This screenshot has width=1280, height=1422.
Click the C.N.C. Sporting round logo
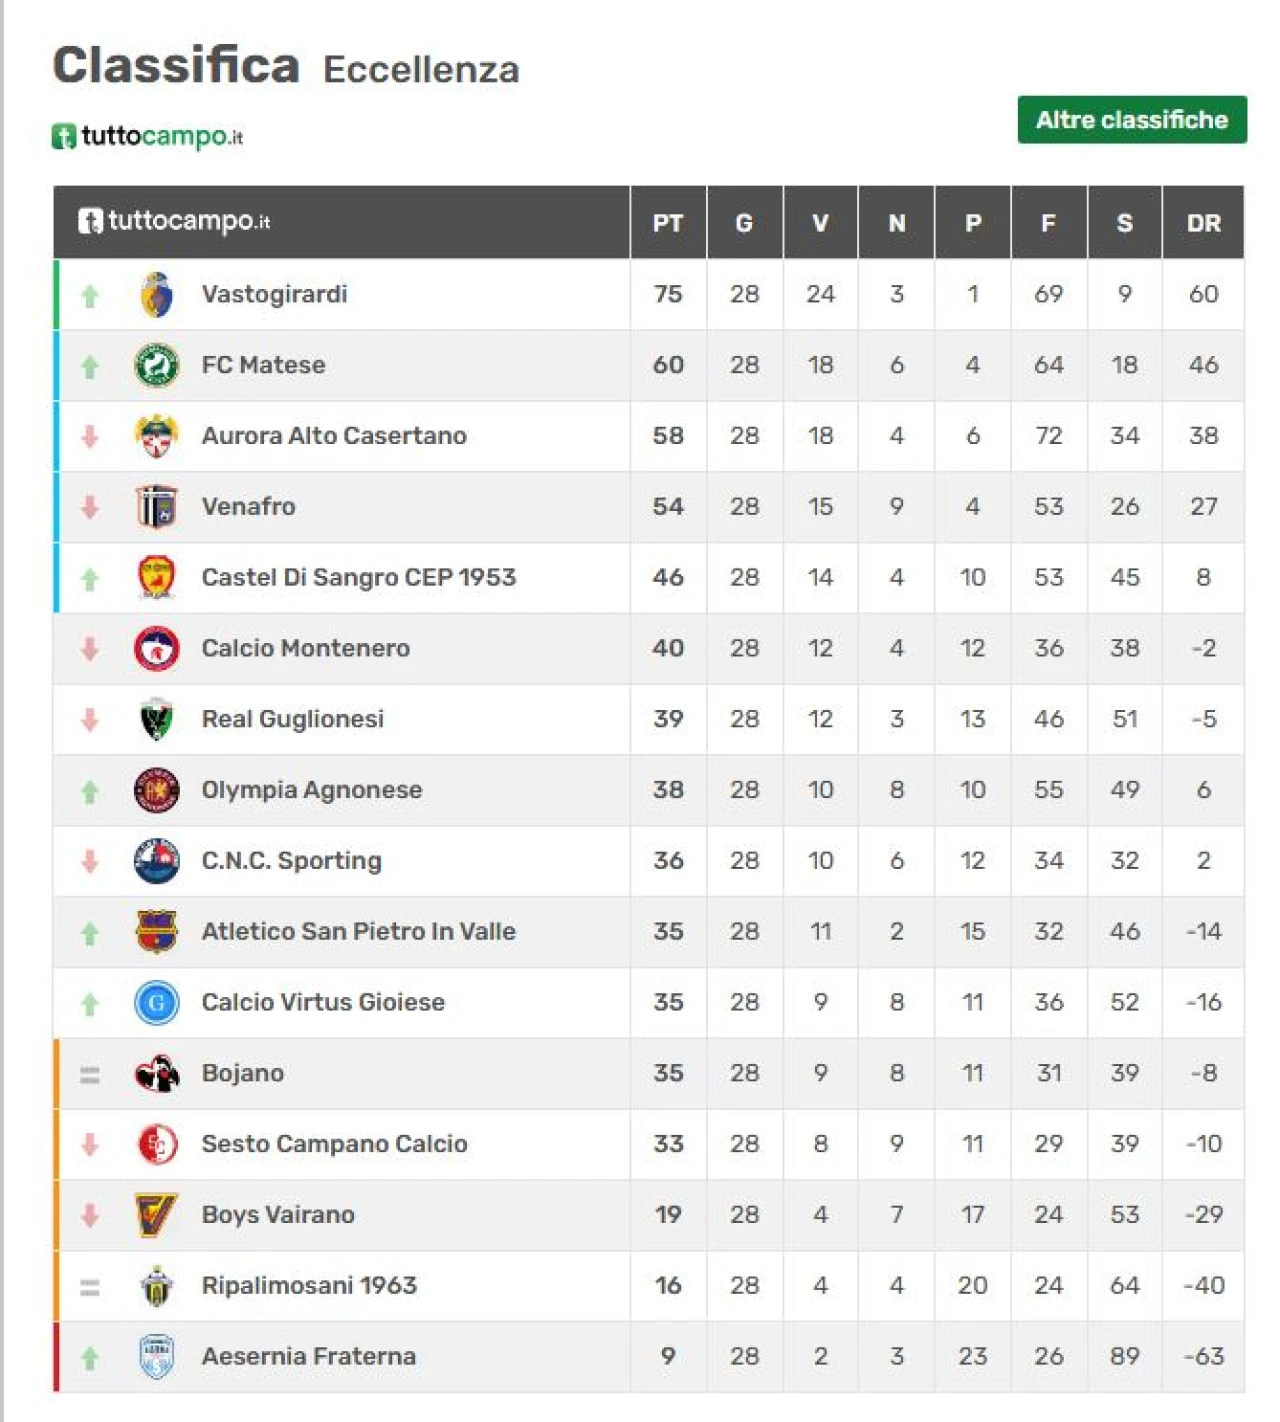pos(157,861)
